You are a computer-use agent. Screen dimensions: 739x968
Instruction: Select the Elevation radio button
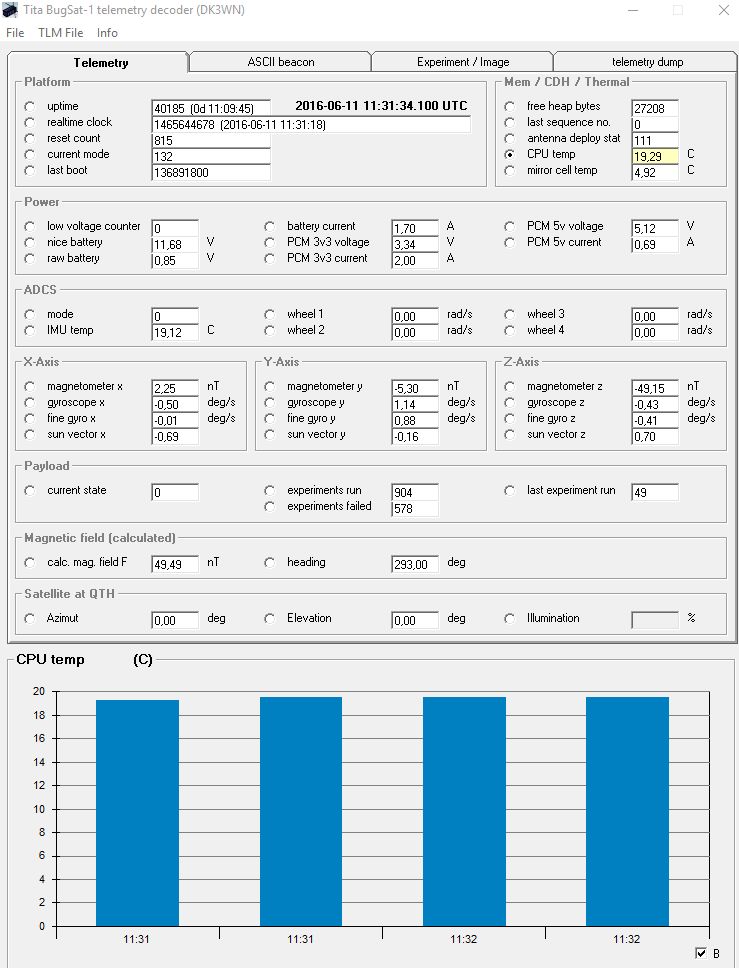click(269, 618)
